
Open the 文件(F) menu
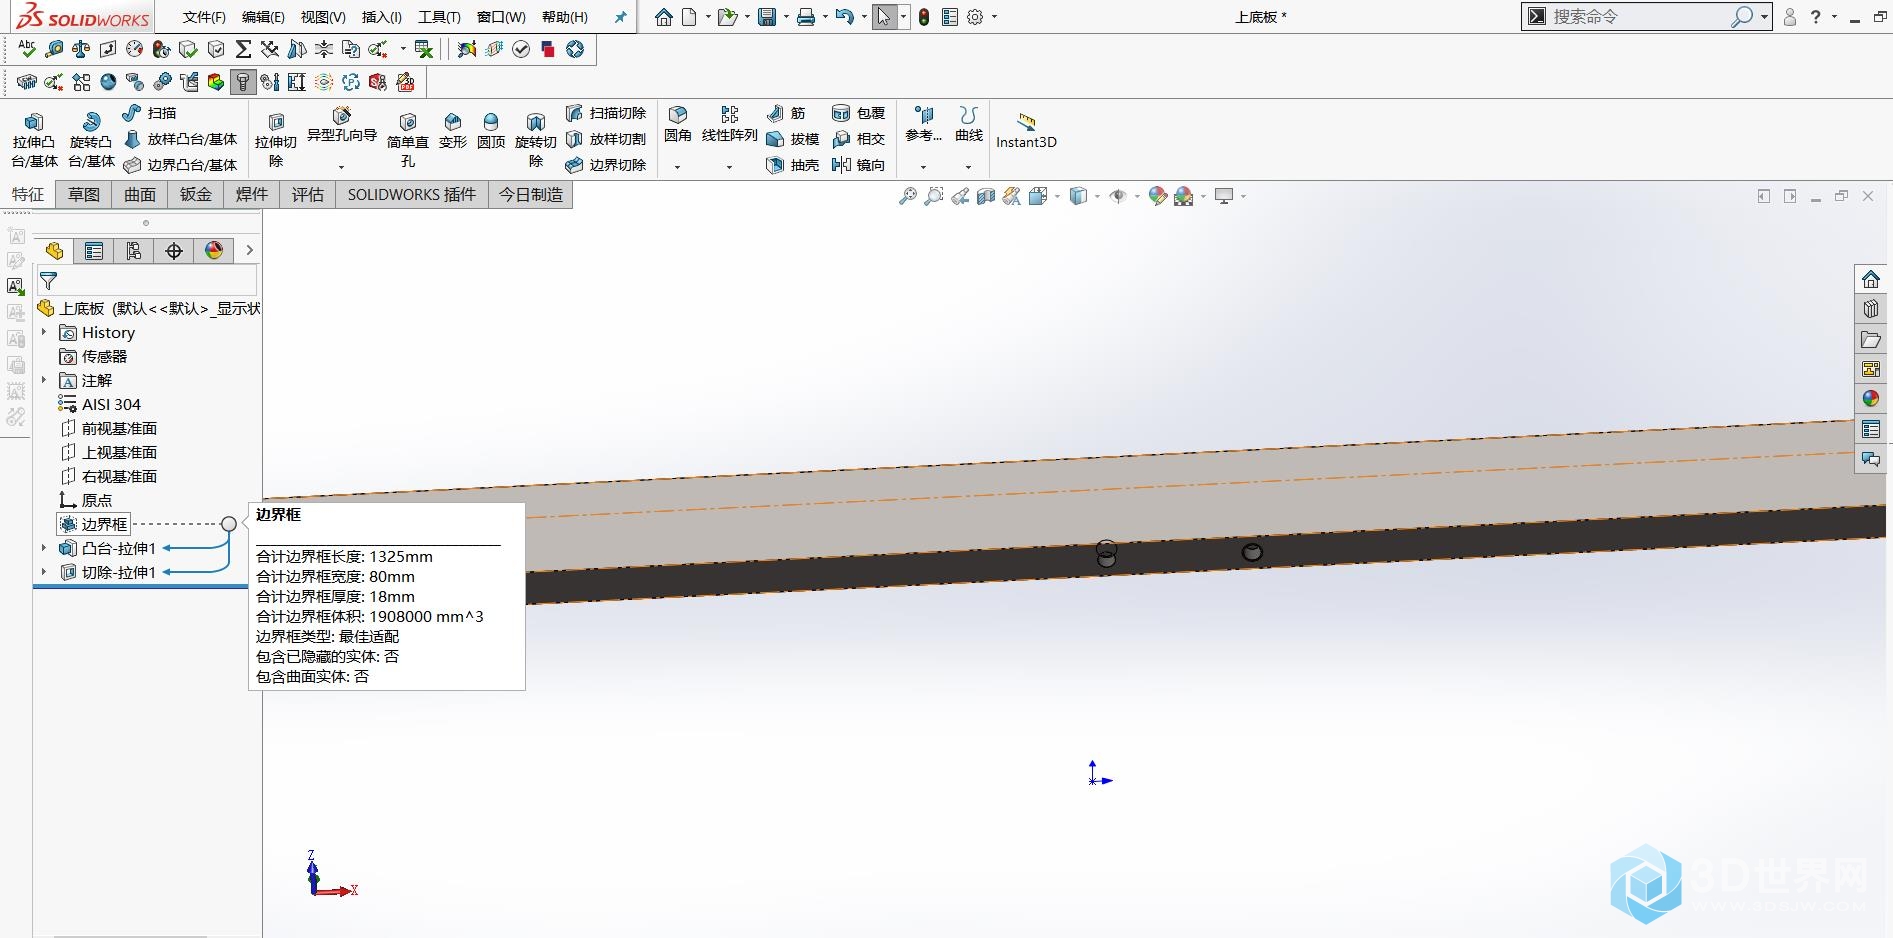[x=204, y=17]
